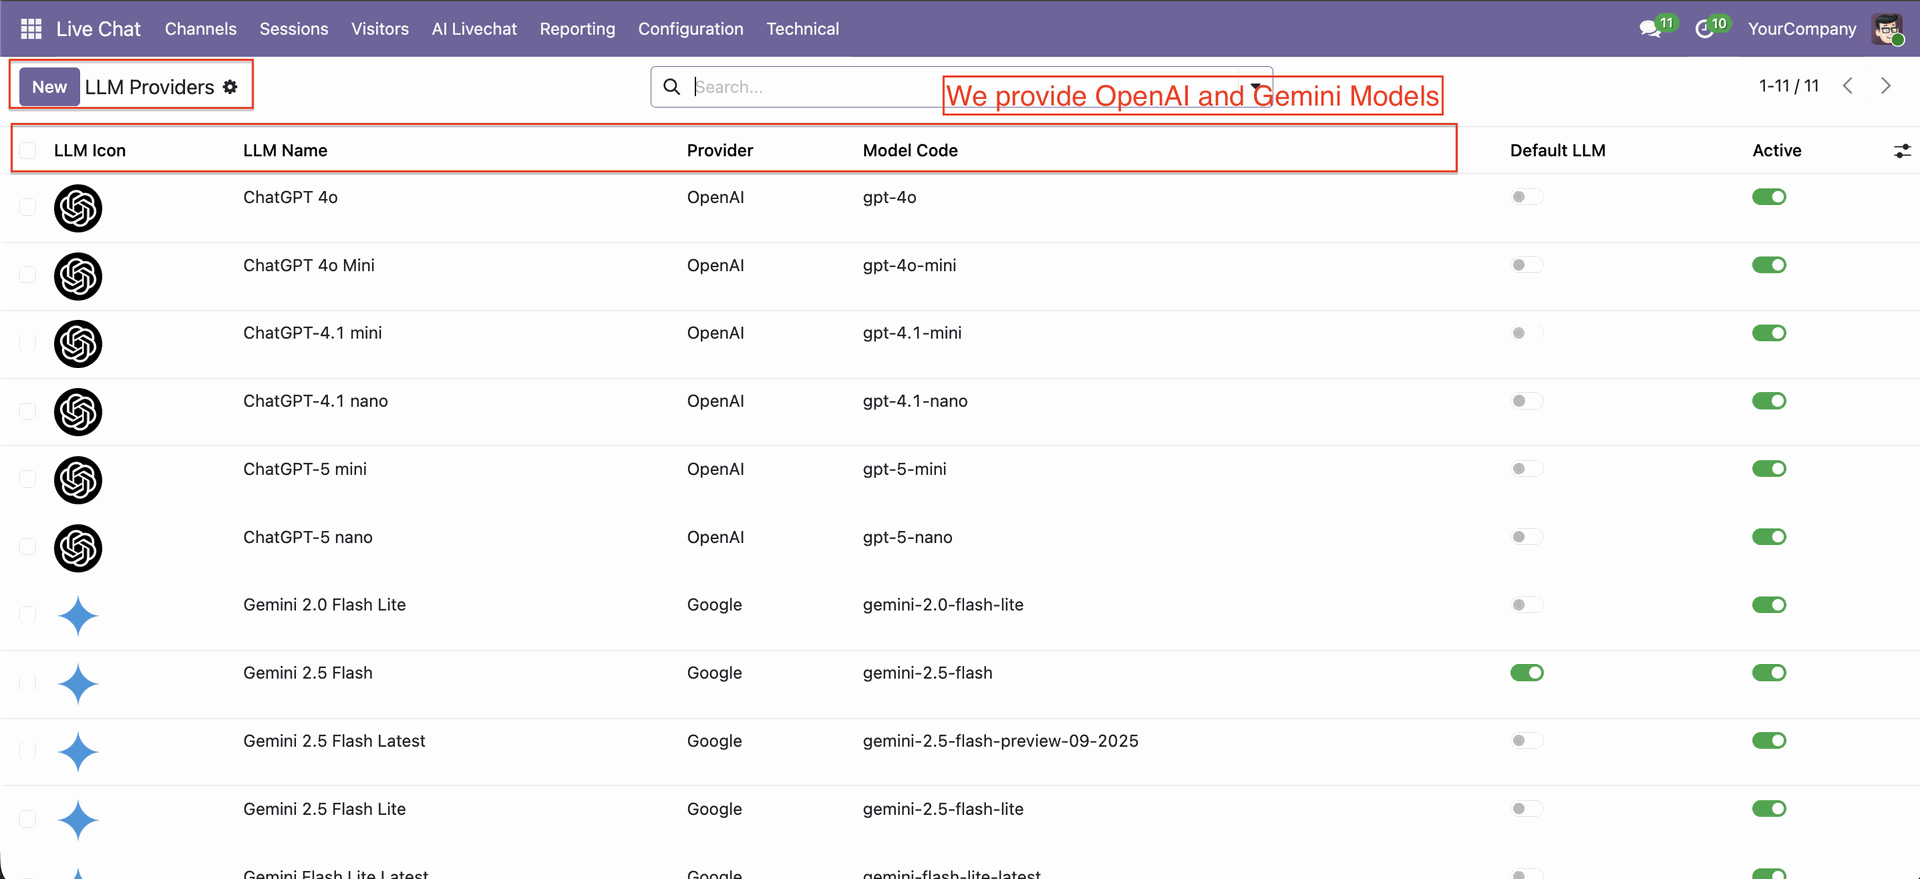Image resolution: width=1920 pixels, height=879 pixels.
Task: Go to next page of records
Action: point(1886,86)
